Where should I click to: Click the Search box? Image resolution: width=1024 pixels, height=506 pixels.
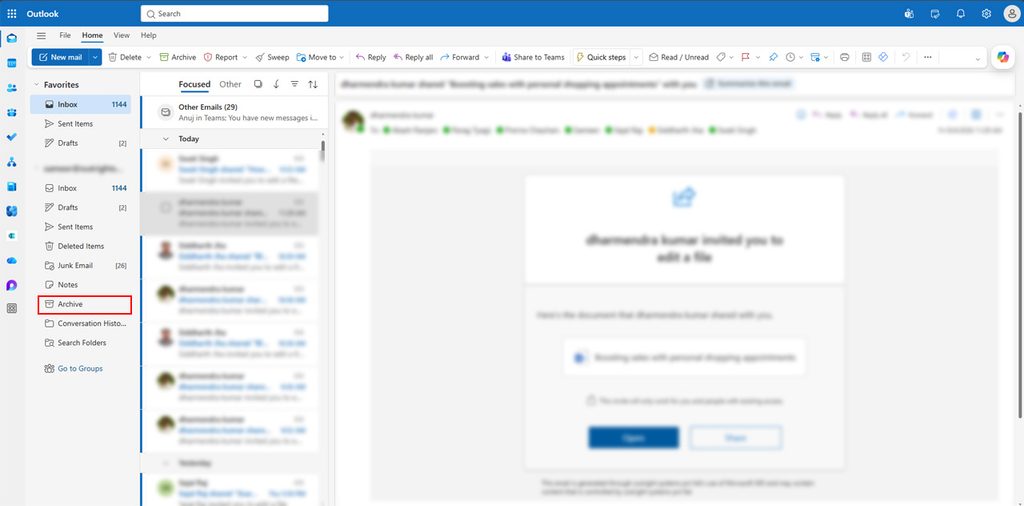[234, 13]
